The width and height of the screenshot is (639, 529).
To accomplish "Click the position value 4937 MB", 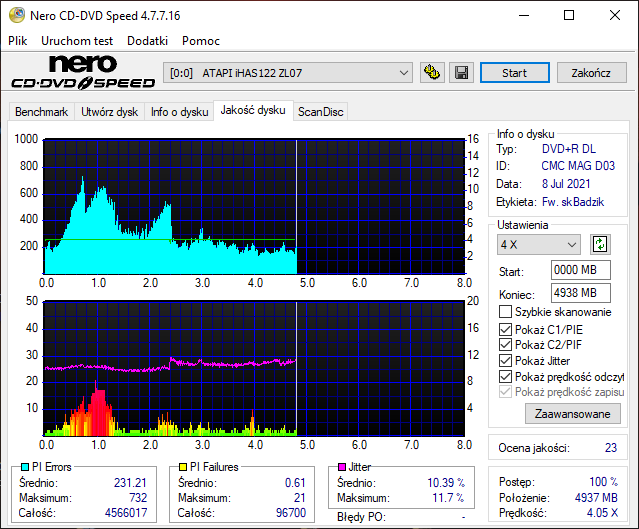I will (596, 498).
